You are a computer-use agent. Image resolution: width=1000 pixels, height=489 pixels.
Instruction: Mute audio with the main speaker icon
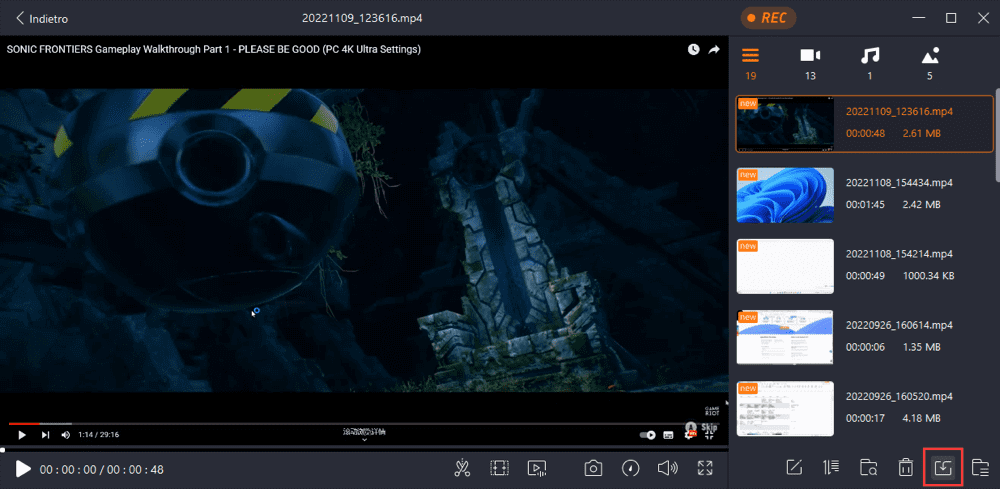click(x=667, y=469)
